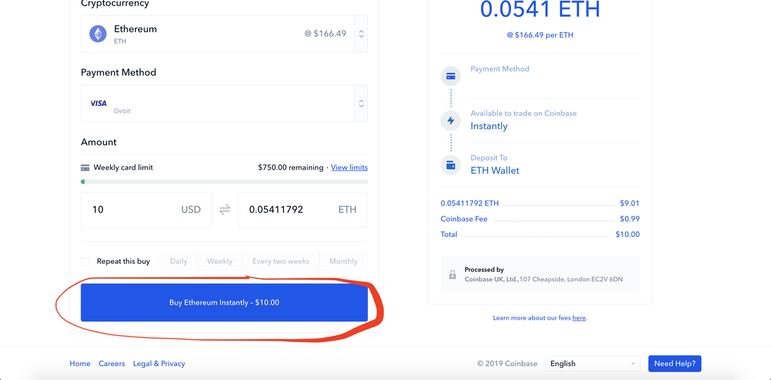Open the View limits link

tap(349, 168)
